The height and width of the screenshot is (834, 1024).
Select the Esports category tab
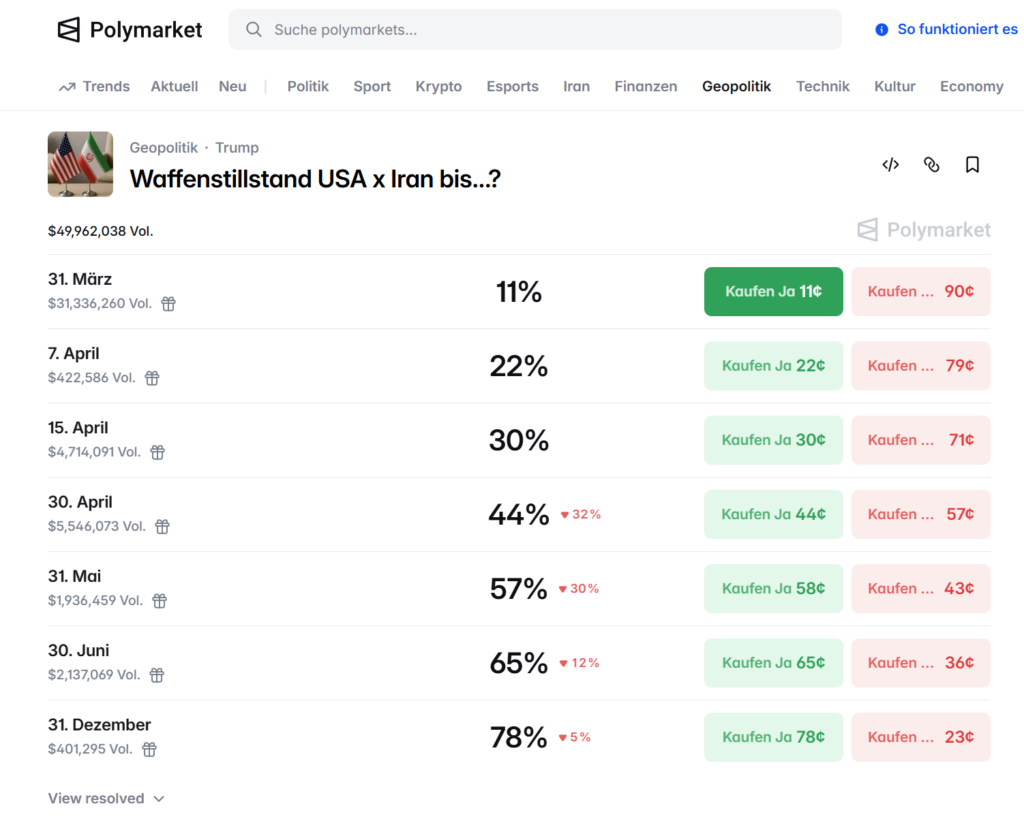[x=512, y=86]
